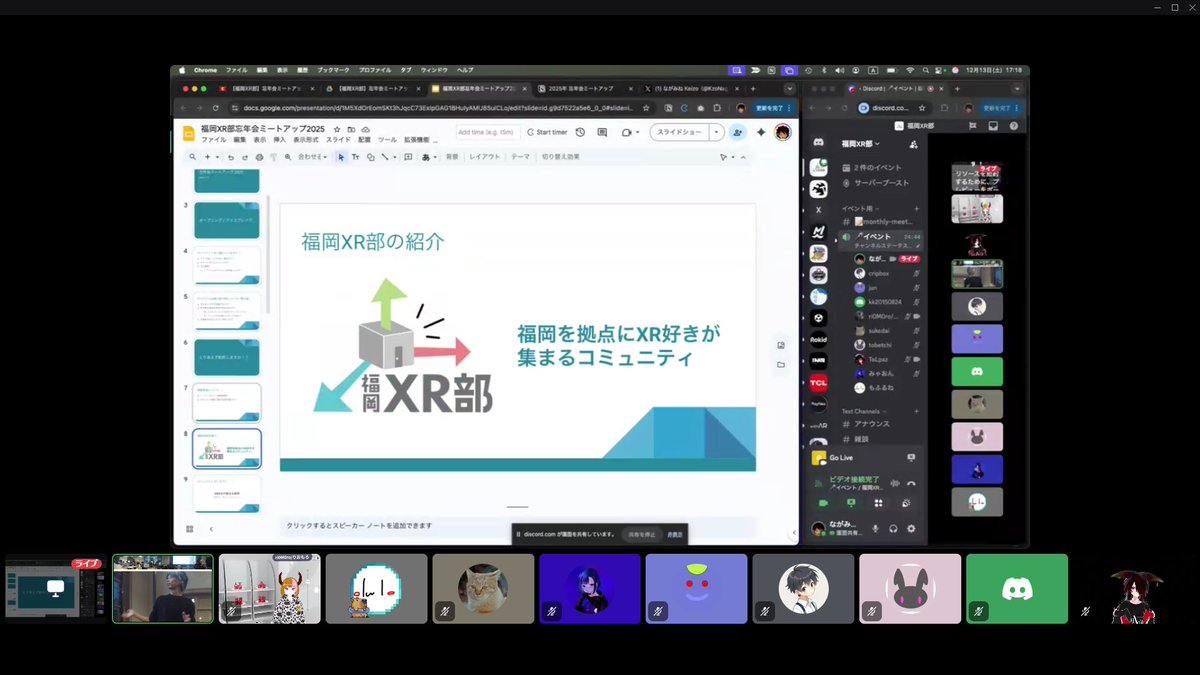Image resolution: width=1200 pixels, height=675 pixels.
Task: Open Discord user settings gear
Action: (x=911, y=529)
